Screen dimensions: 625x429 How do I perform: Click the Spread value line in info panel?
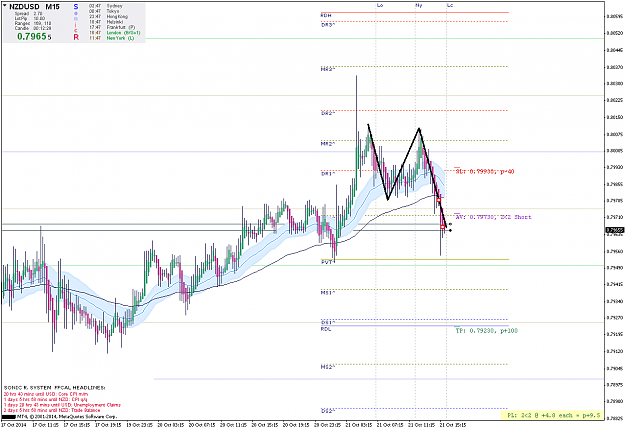[28, 14]
